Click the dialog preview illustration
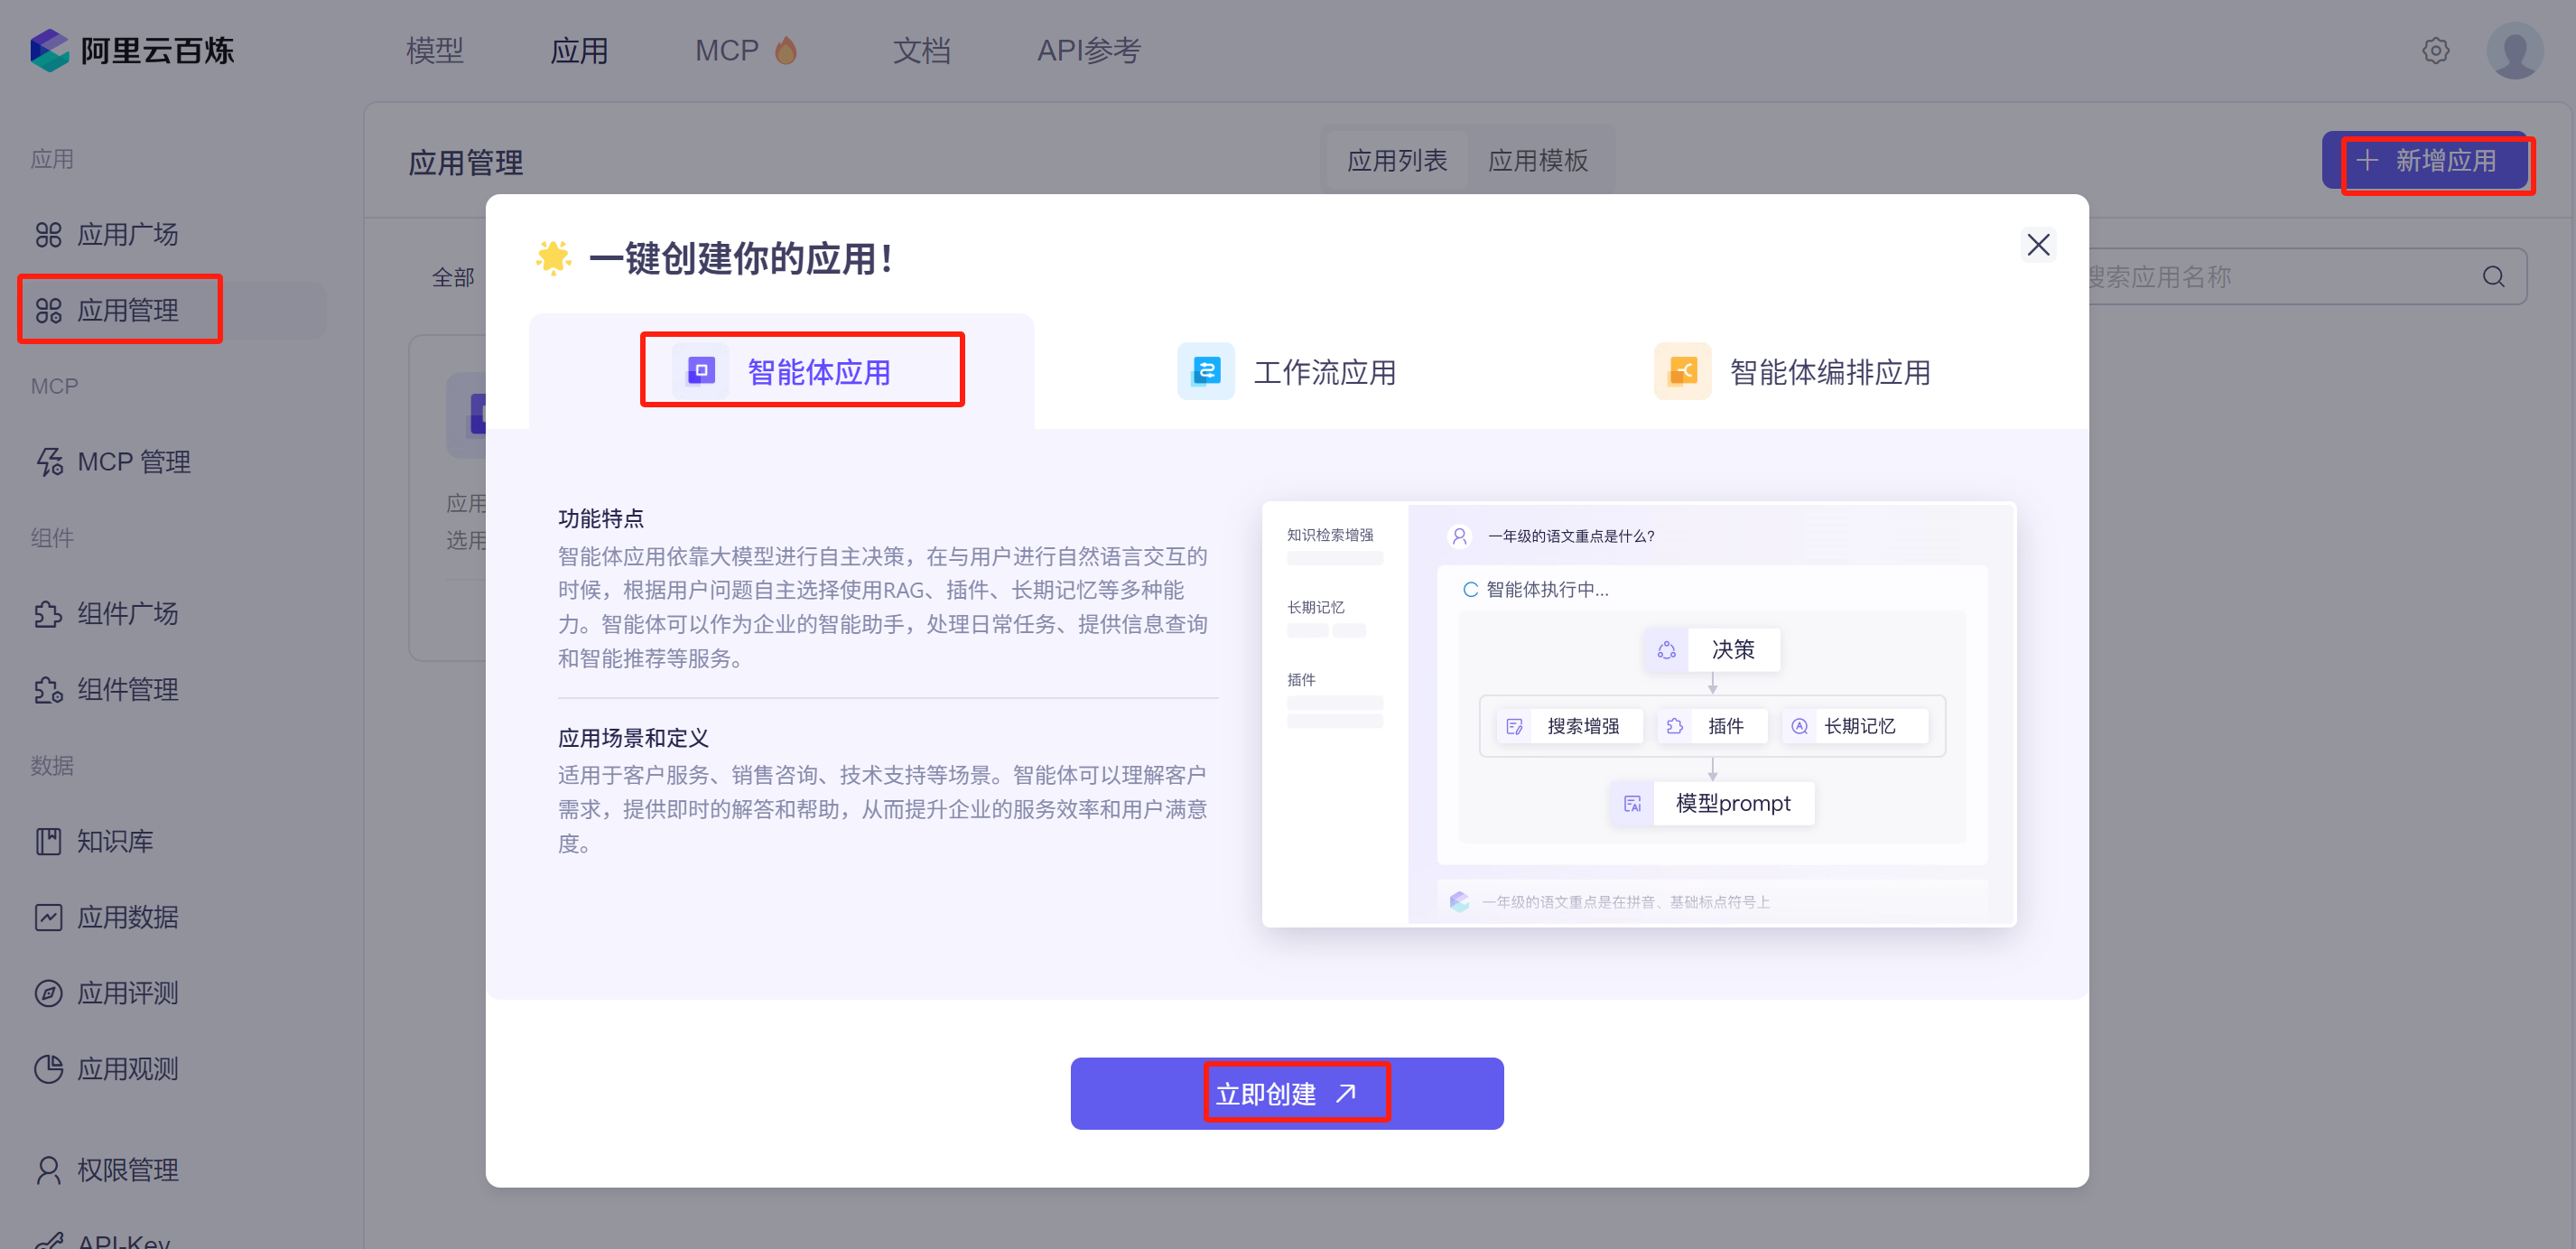Screen dimensions: 2576x1249 pyautogui.click(x=1638, y=713)
